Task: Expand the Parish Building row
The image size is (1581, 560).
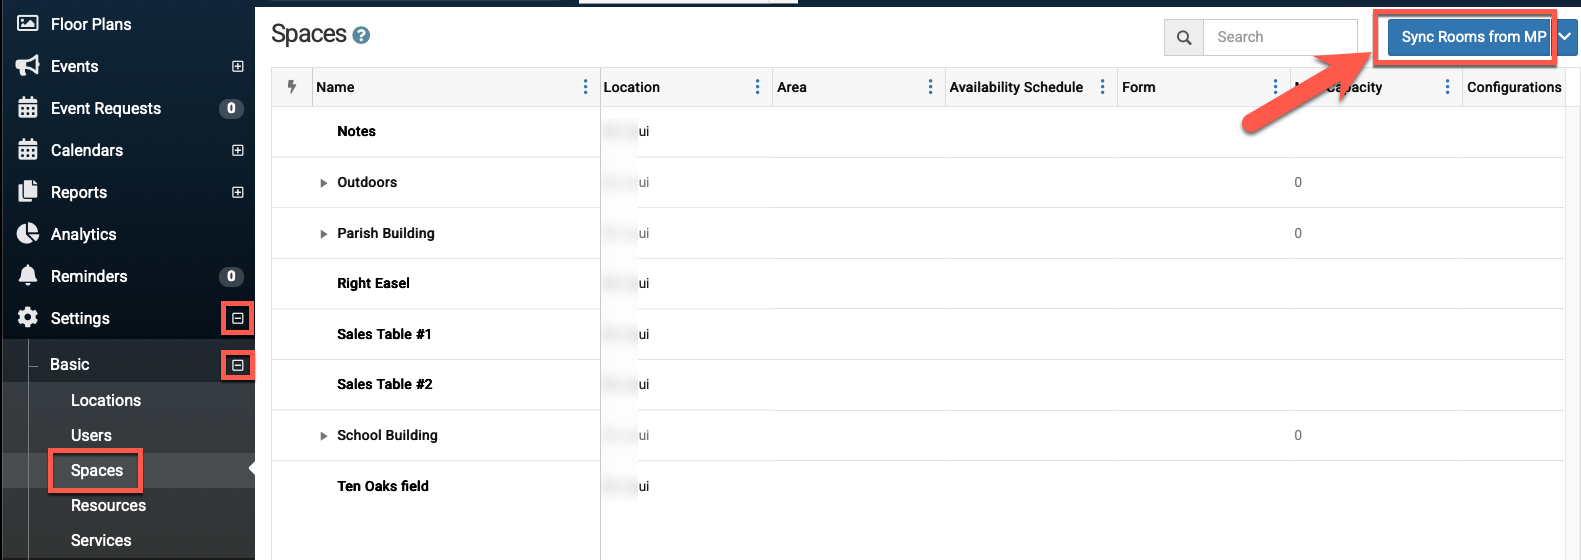Action: 323,234
